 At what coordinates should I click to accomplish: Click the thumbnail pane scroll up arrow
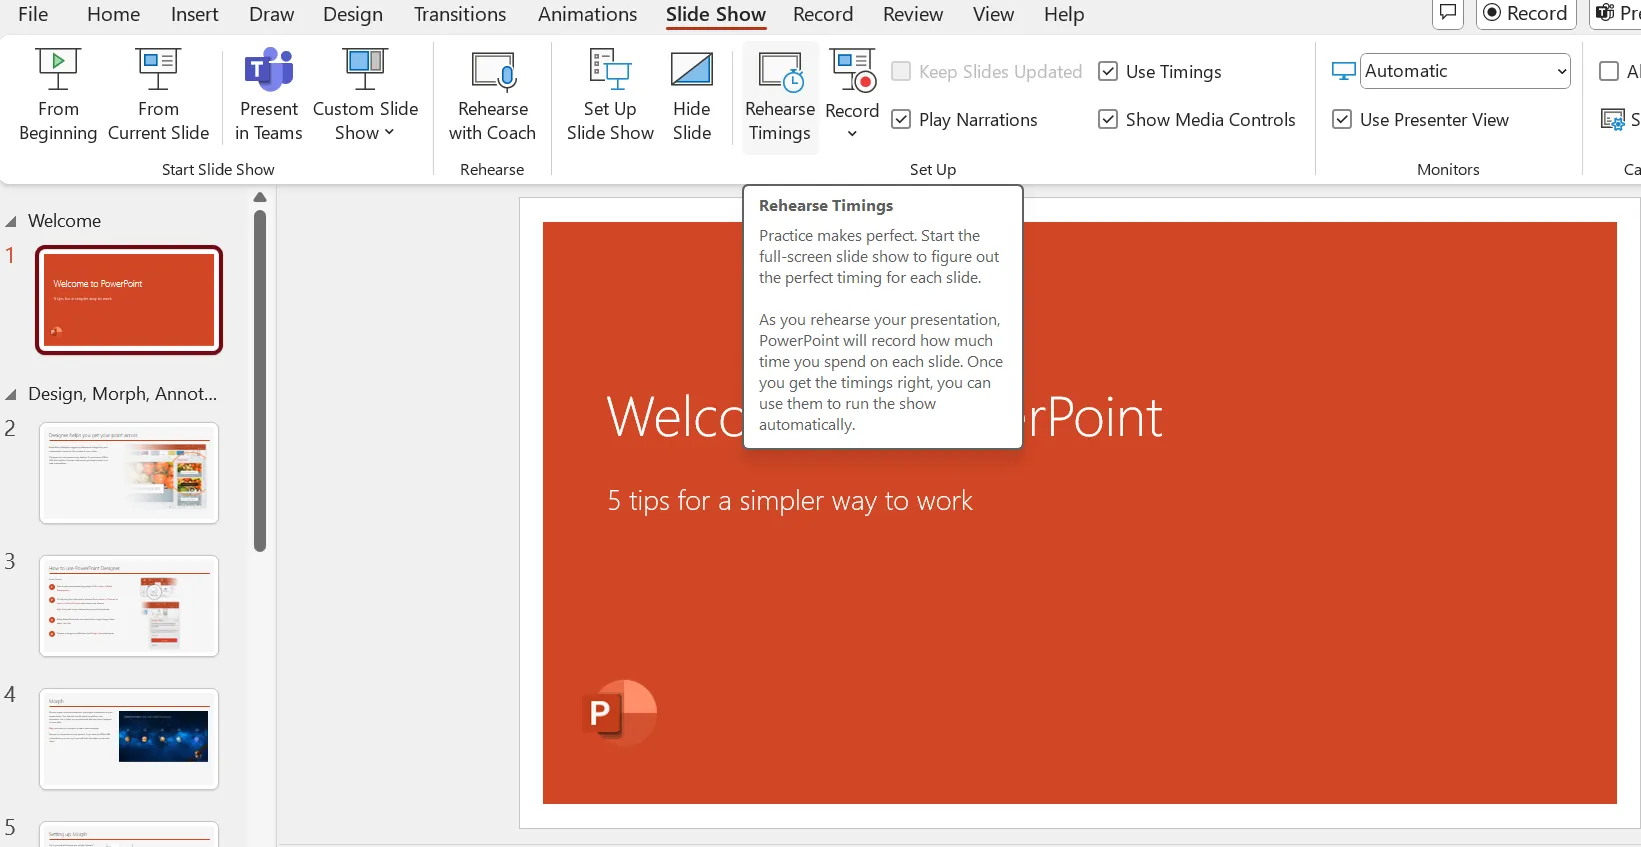(x=260, y=197)
